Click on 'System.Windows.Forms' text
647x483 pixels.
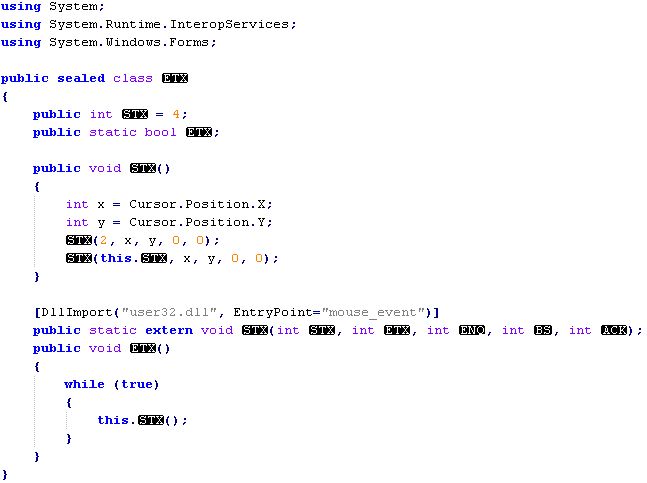129,42
